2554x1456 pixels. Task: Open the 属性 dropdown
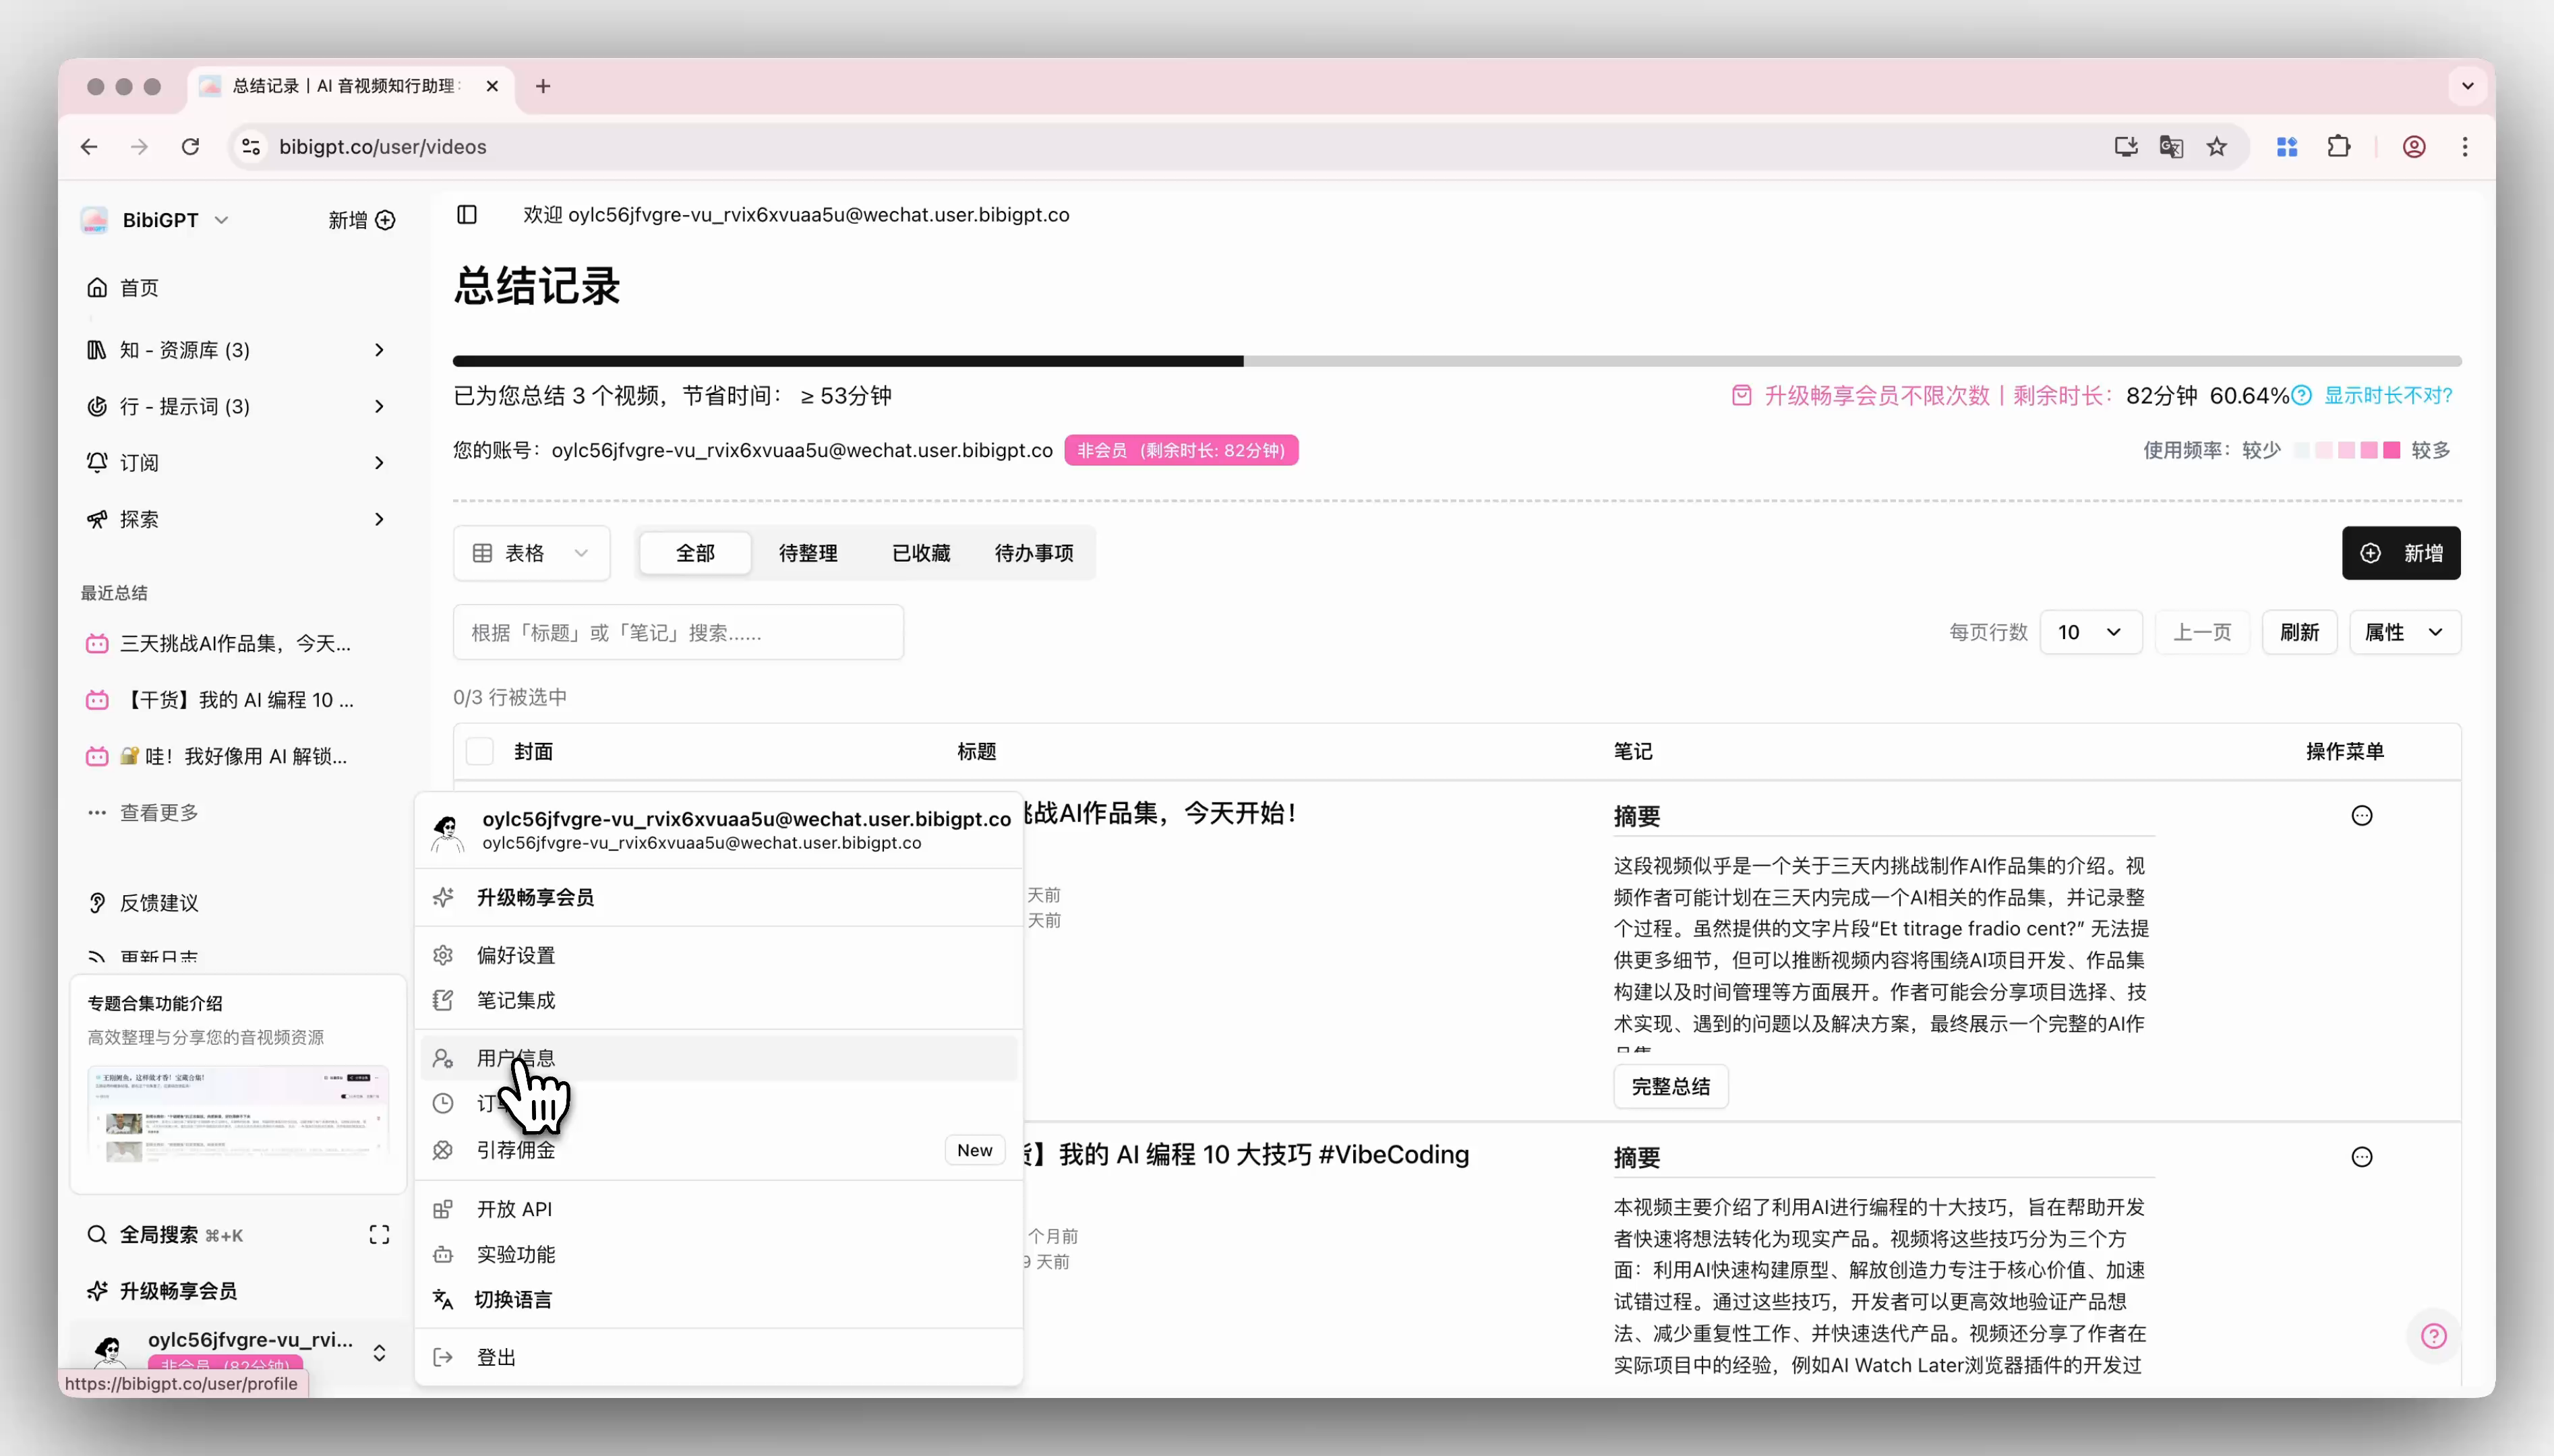pyautogui.click(x=2404, y=632)
